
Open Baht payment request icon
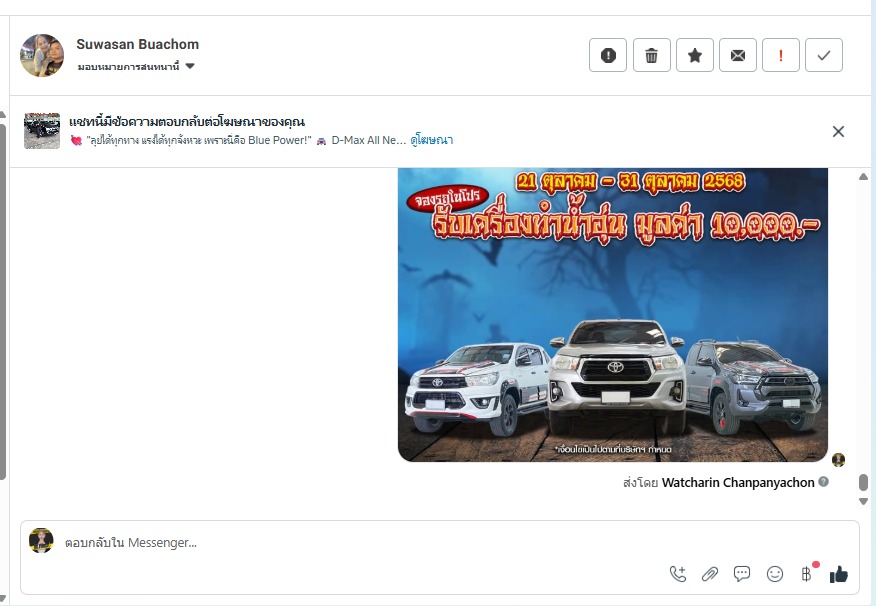point(807,574)
